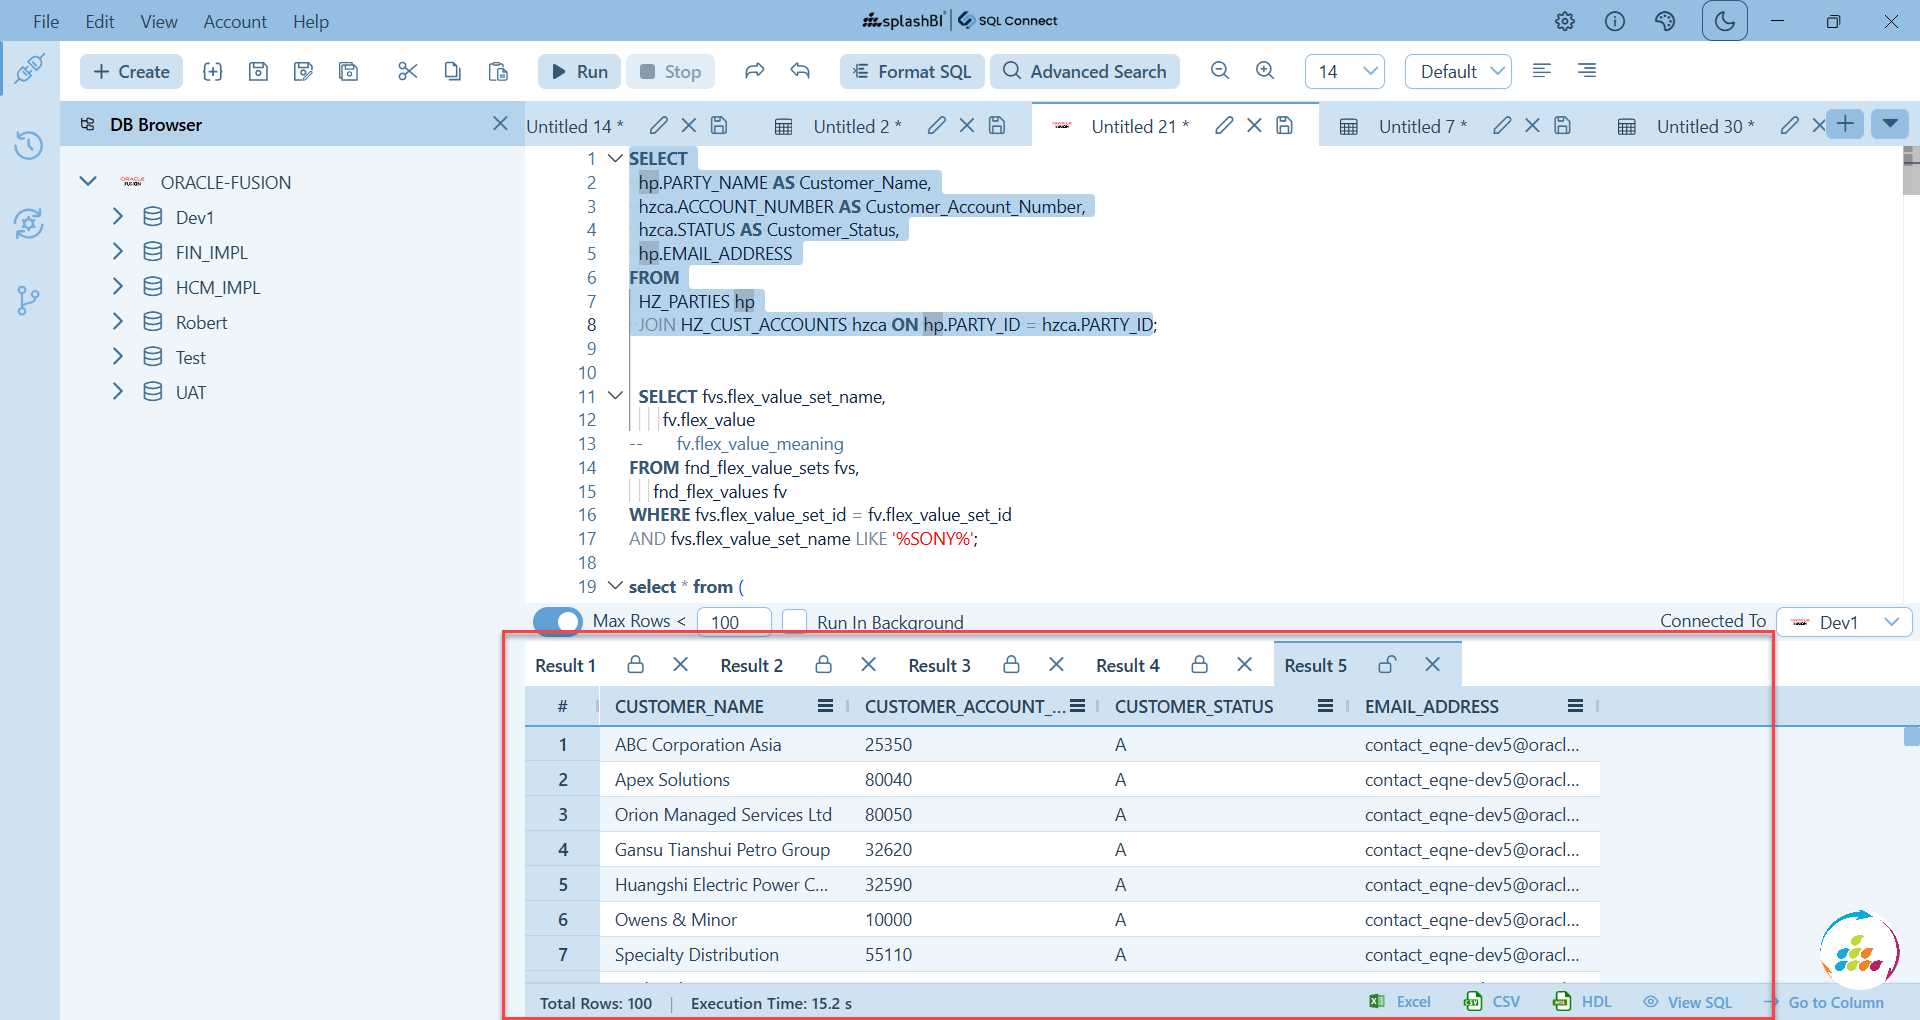Open the query history sidebar icon
The width and height of the screenshot is (1920, 1020).
pyautogui.click(x=29, y=146)
